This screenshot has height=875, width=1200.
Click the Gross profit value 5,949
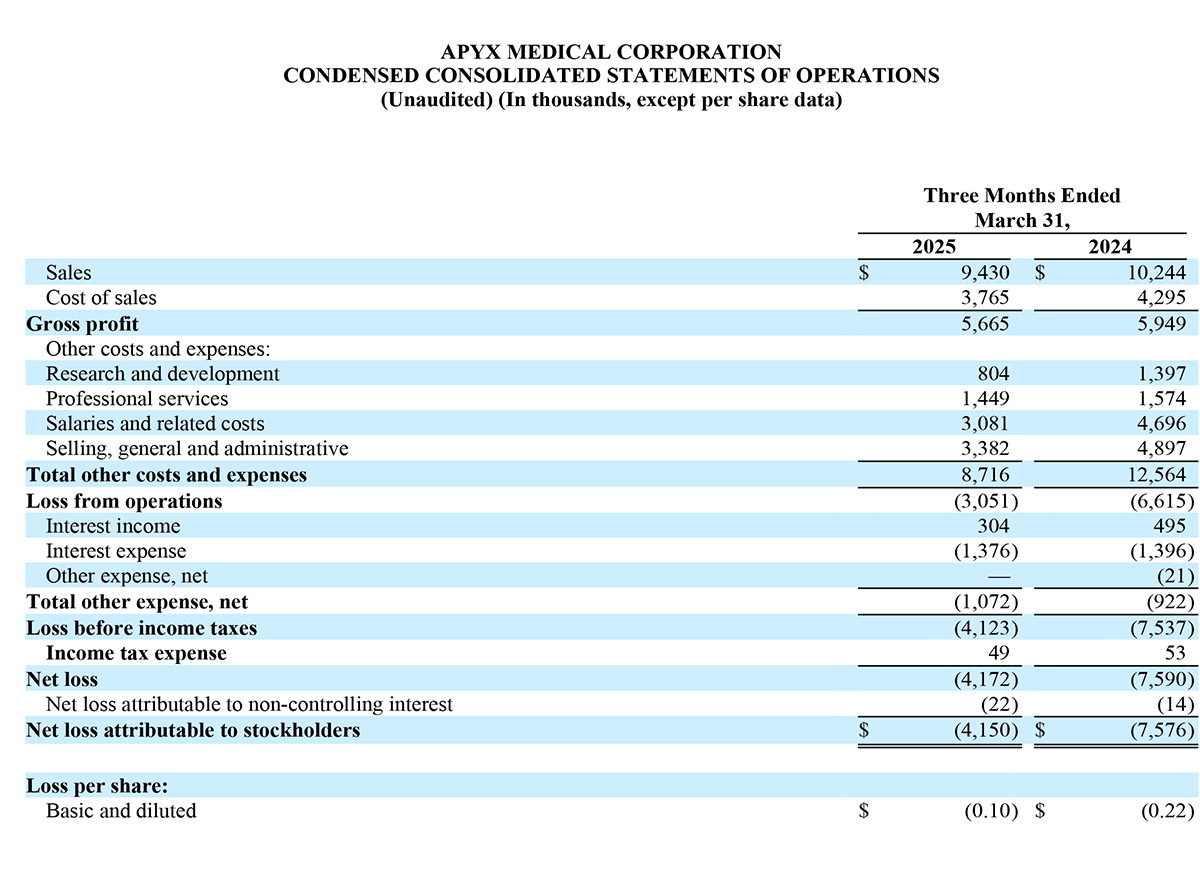tap(1160, 324)
